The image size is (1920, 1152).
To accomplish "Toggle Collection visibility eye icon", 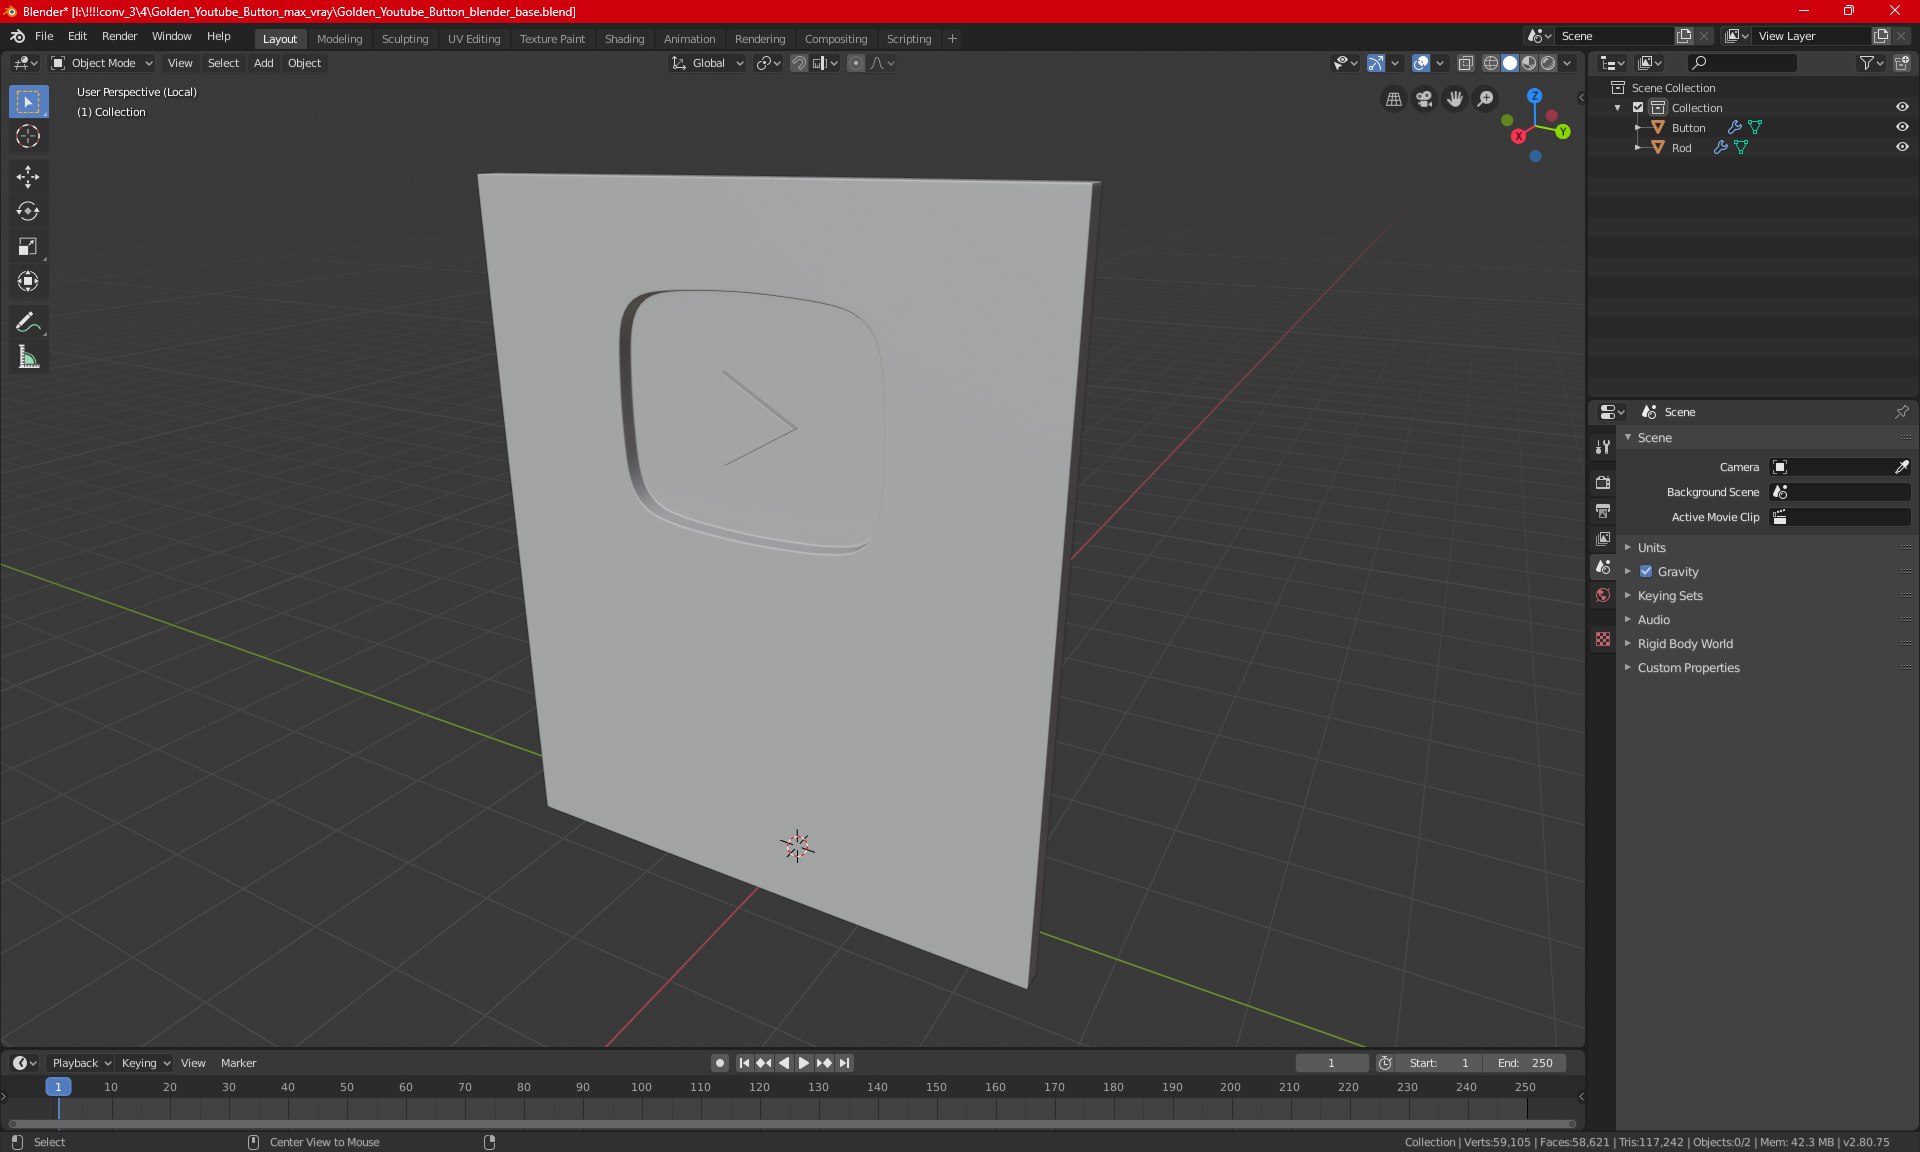I will (x=1902, y=107).
